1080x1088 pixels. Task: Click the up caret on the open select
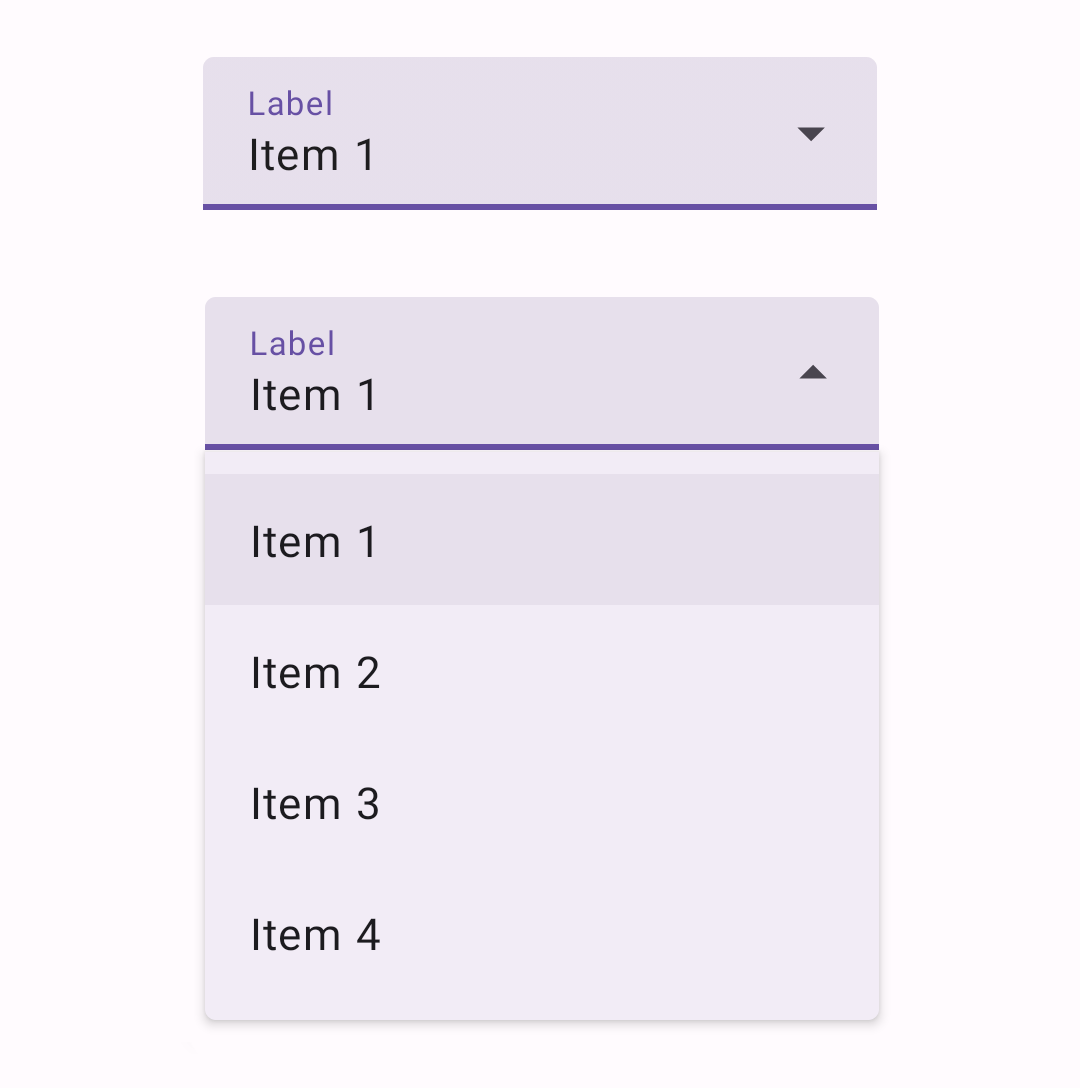[x=815, y=372]
